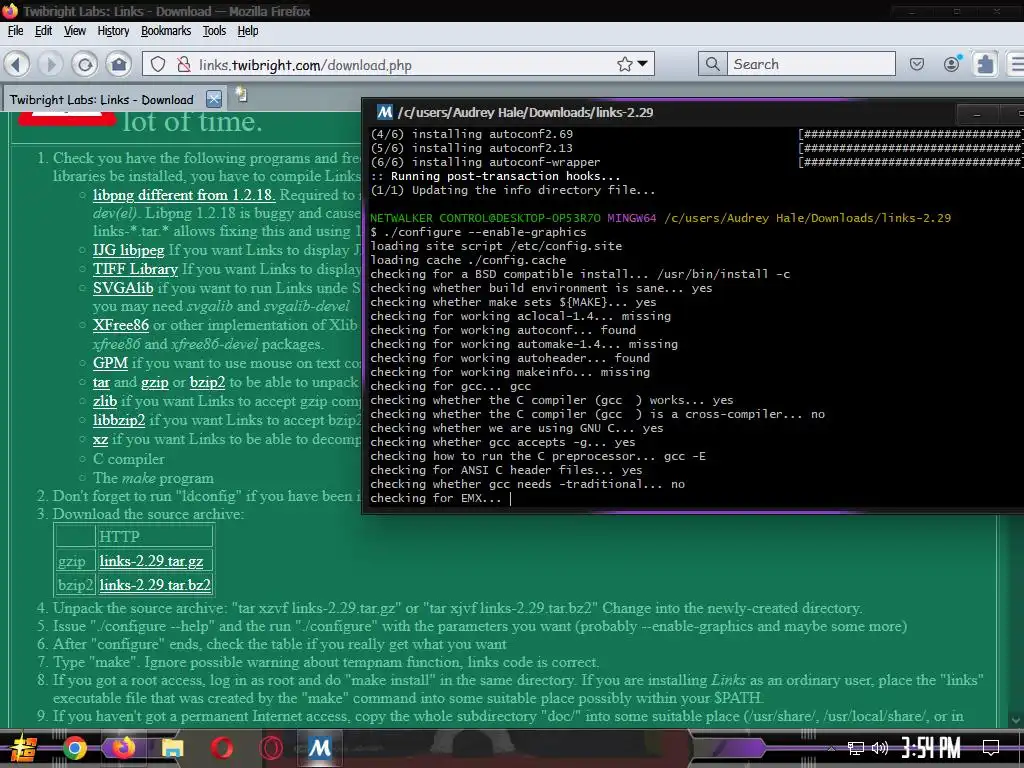Viewport: 1024px width, 768px height.
Task: Launch Chrome from the taskbar
Action: [74, 748]
